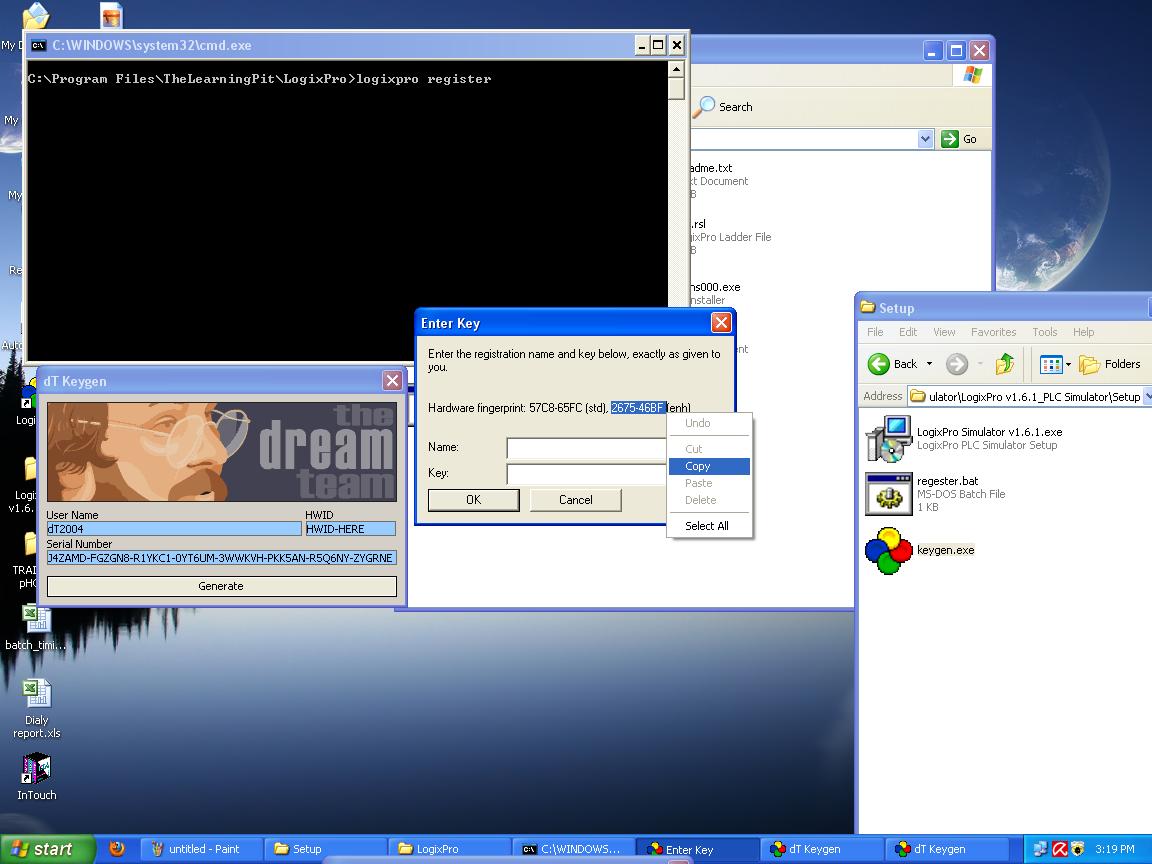Image resolution: width=1152 pixels, height=864 pixels.
Task: Choose Paste in the context menu
Action: [x=709, y=483]
